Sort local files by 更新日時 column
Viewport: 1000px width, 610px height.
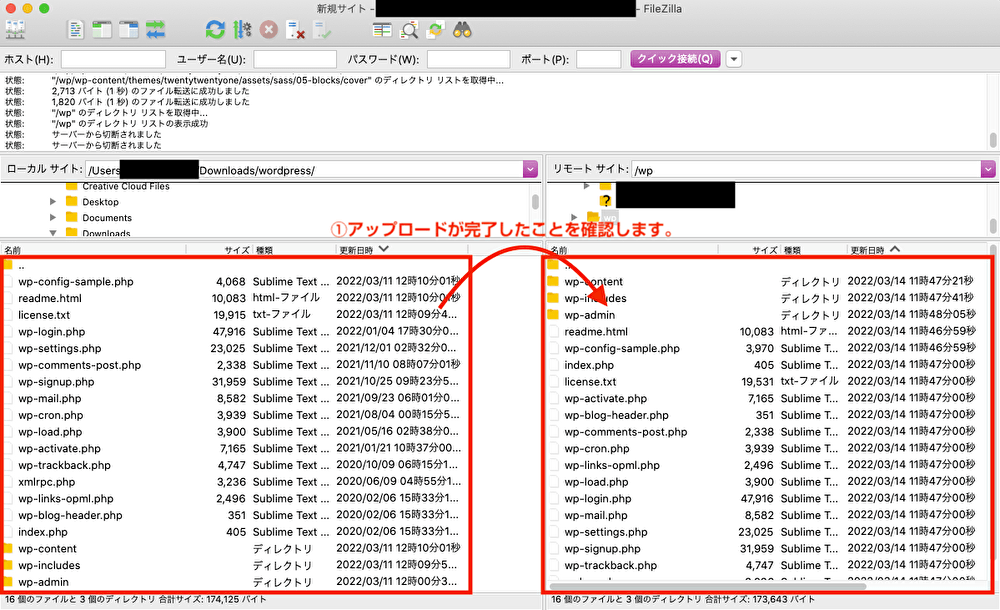(x=360, y=250)
